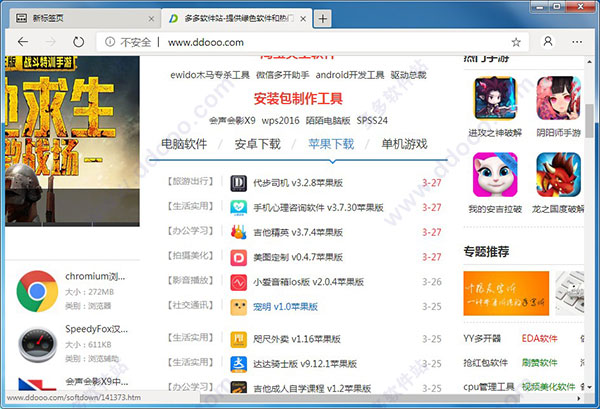Click the 达达骑士版 app icon
600x409 pixels.
(x=238, y=364)
